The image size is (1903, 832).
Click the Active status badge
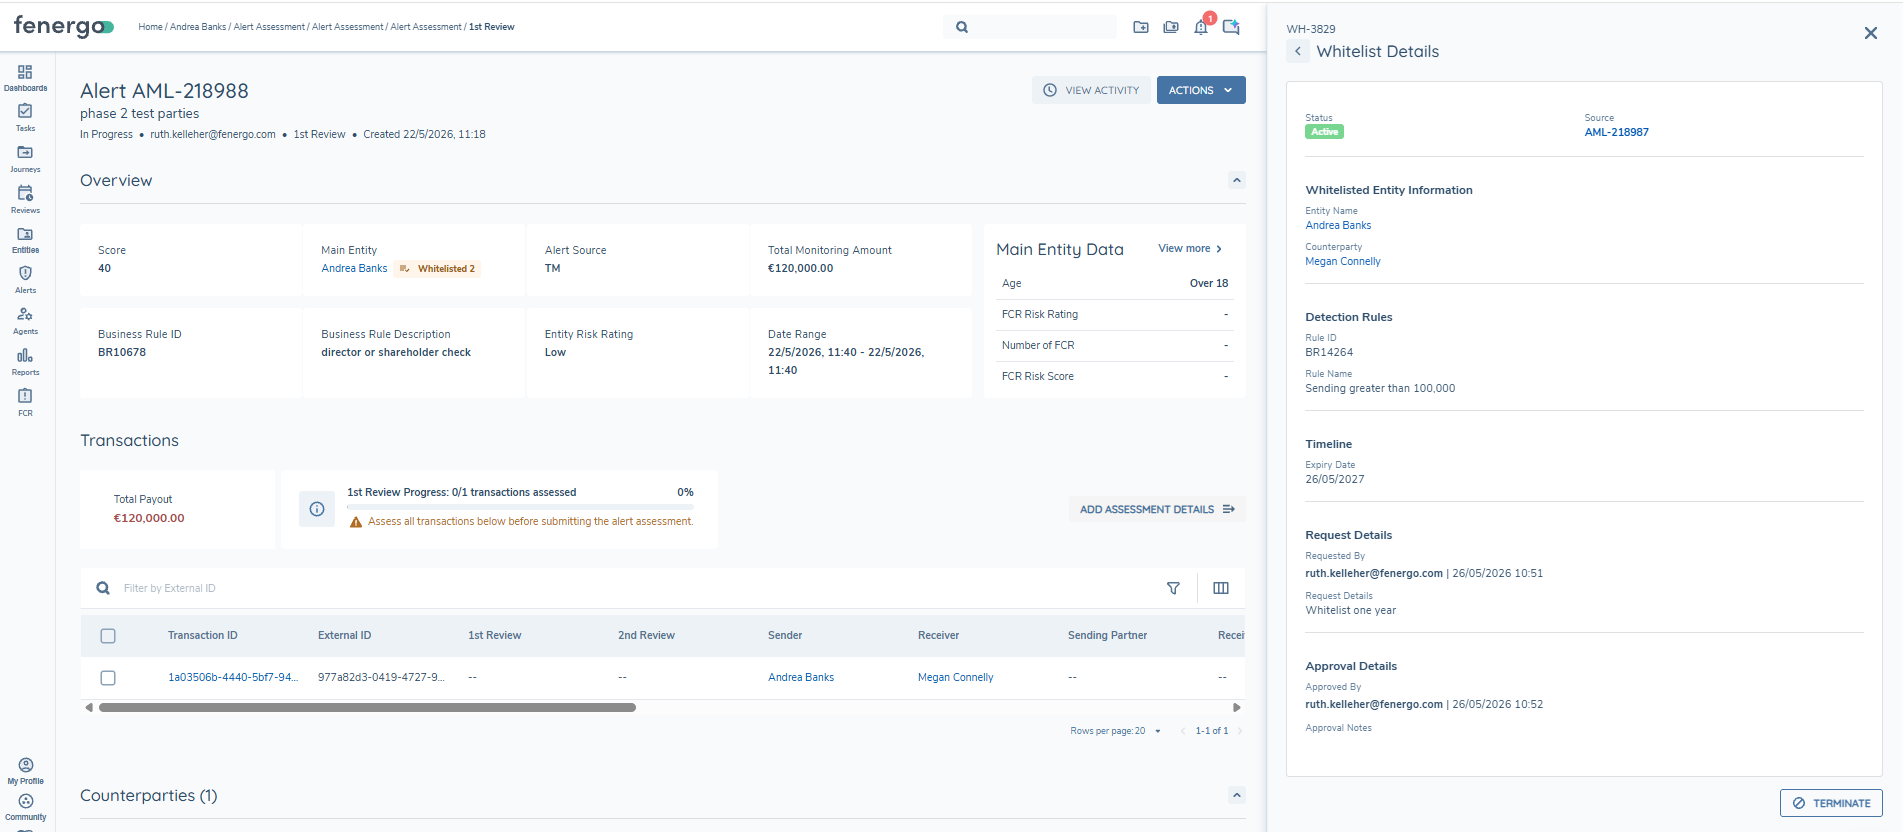(x=1324, y=132)
